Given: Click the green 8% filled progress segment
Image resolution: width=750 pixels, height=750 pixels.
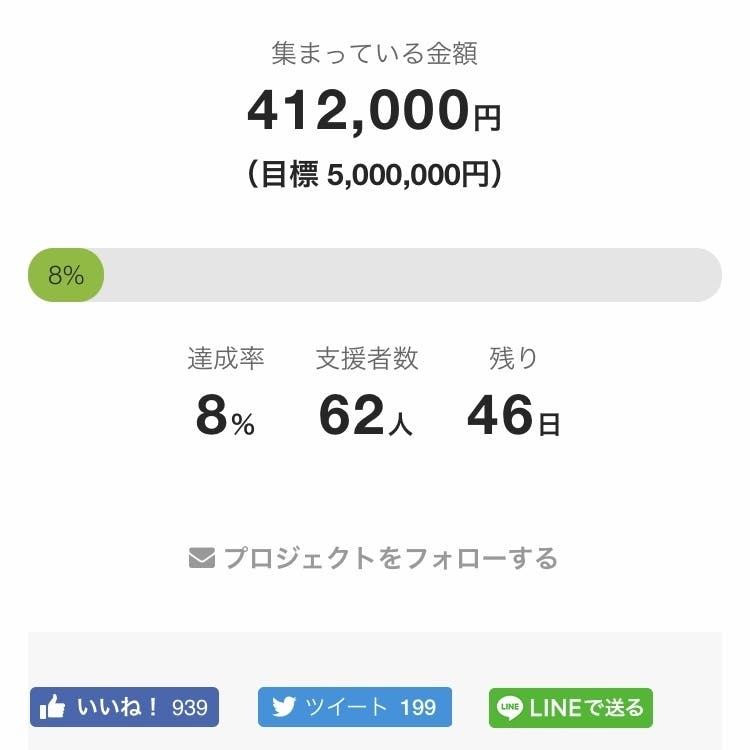Looking at the screenshot, I should [66, 275].
